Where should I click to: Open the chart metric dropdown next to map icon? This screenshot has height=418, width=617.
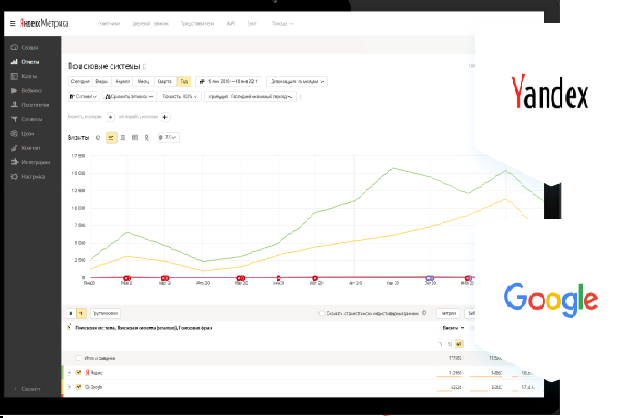168,137
